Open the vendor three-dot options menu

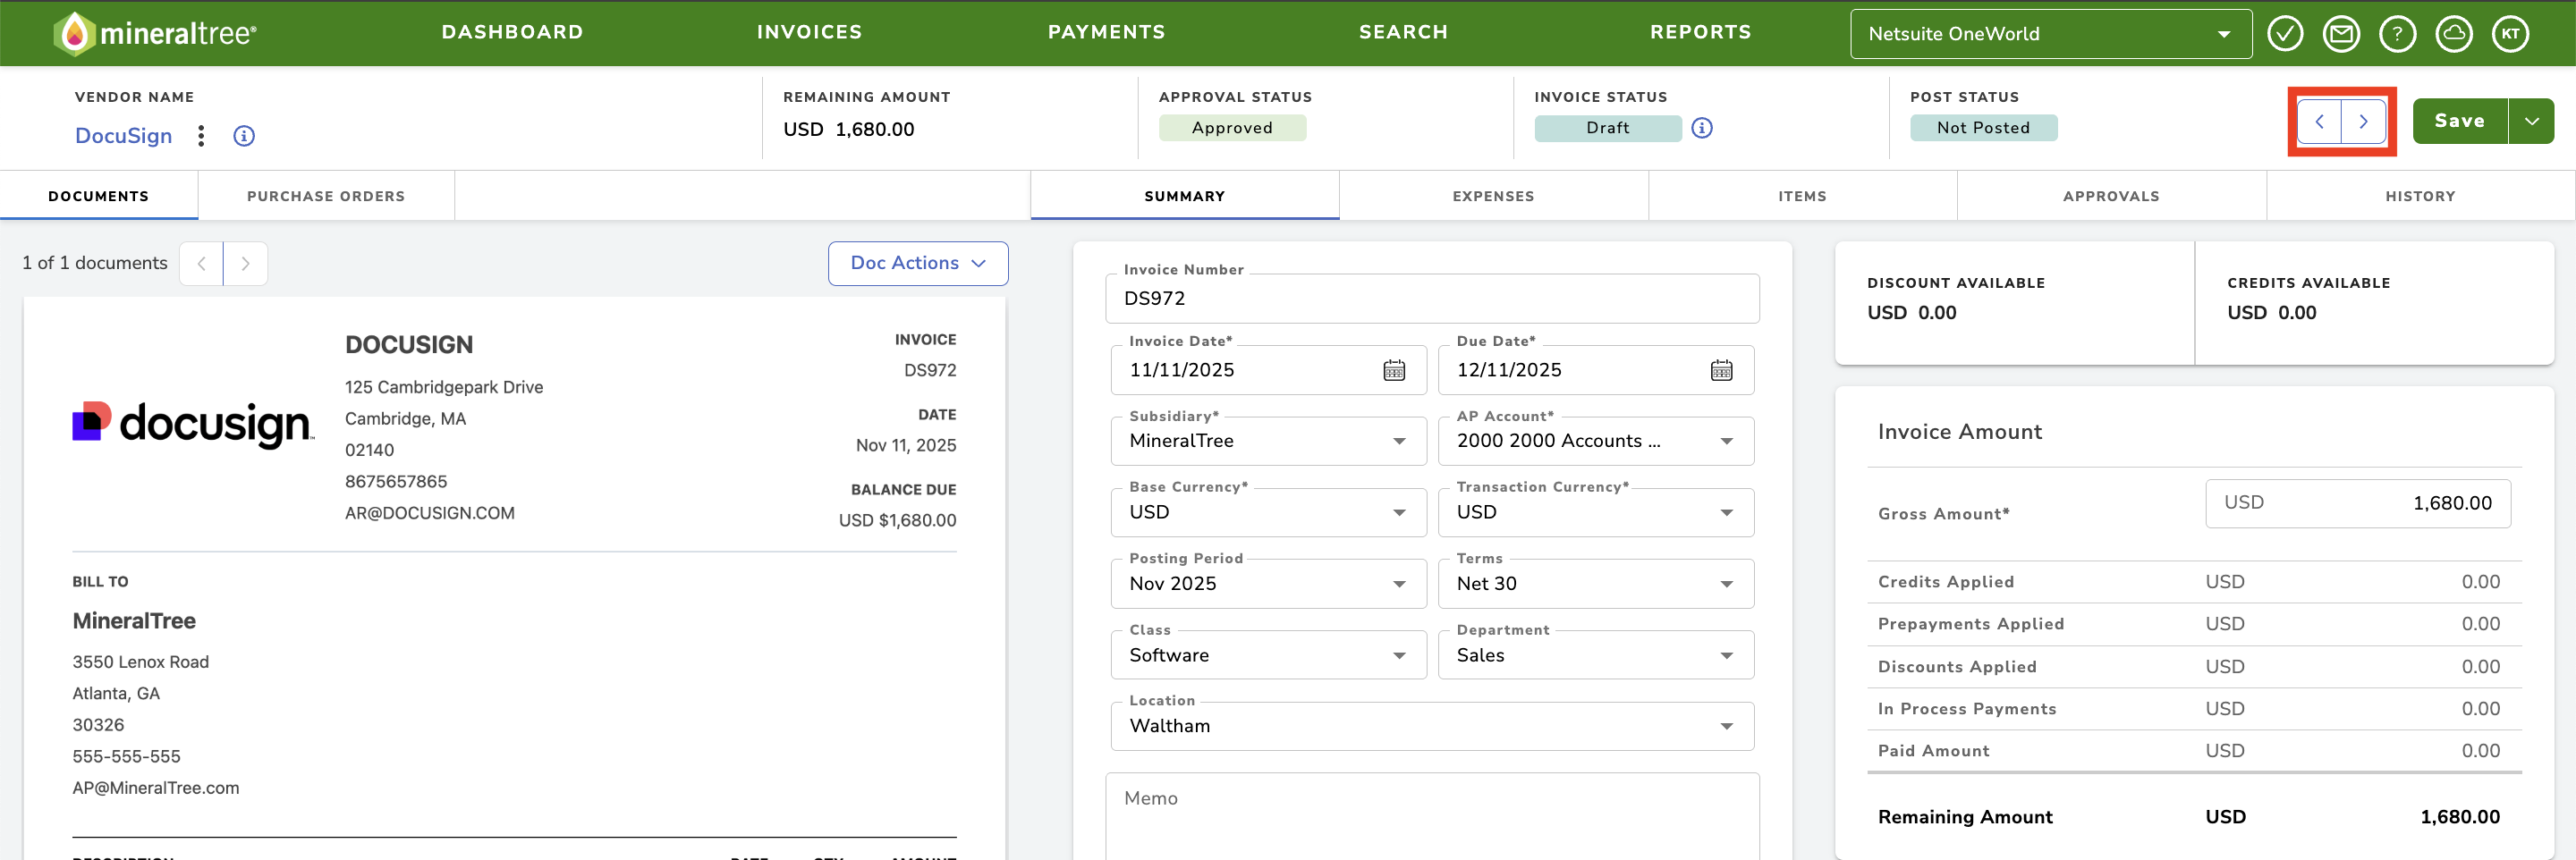tap(201, 136)
